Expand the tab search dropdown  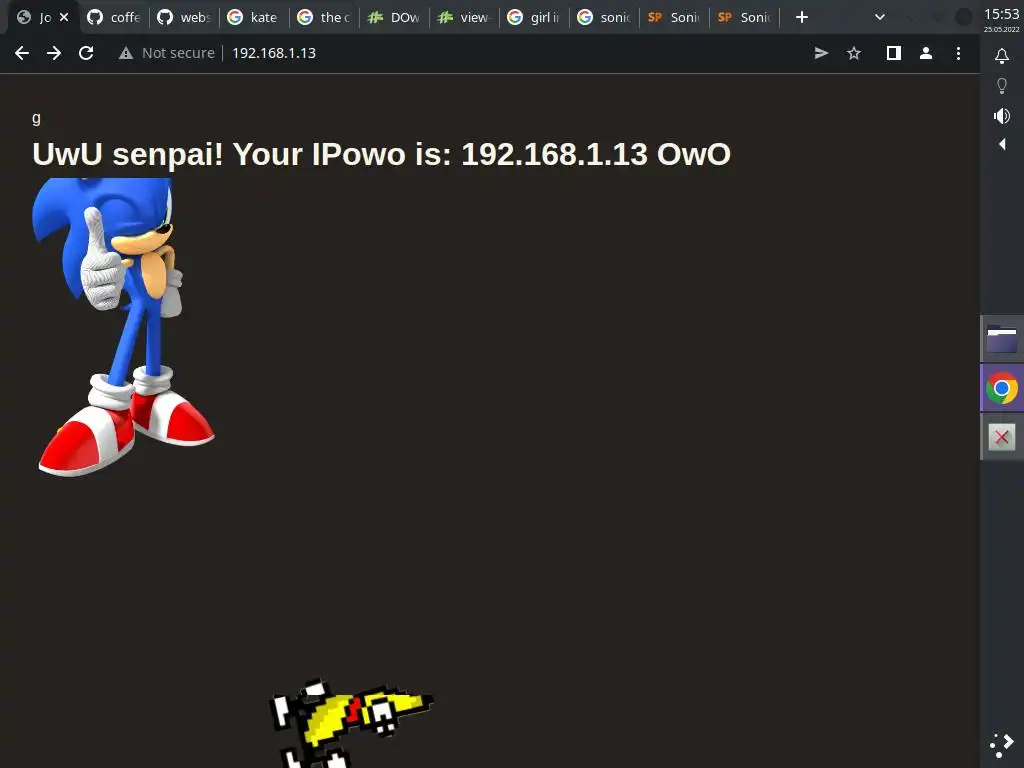(x=880, y=17)
